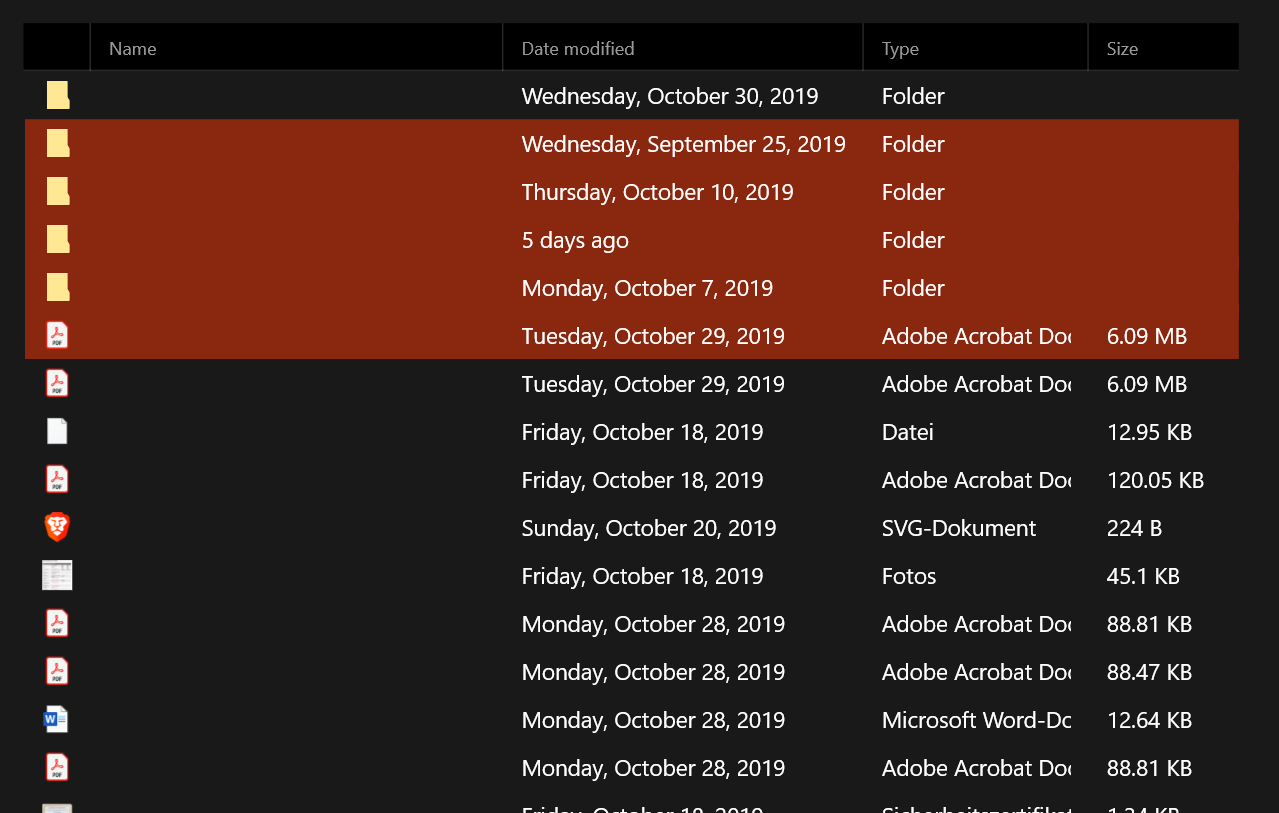Screen dimensions: 1279x813
Task: Click the SVG-Dokument type cell
Action: tap(959, 528)
